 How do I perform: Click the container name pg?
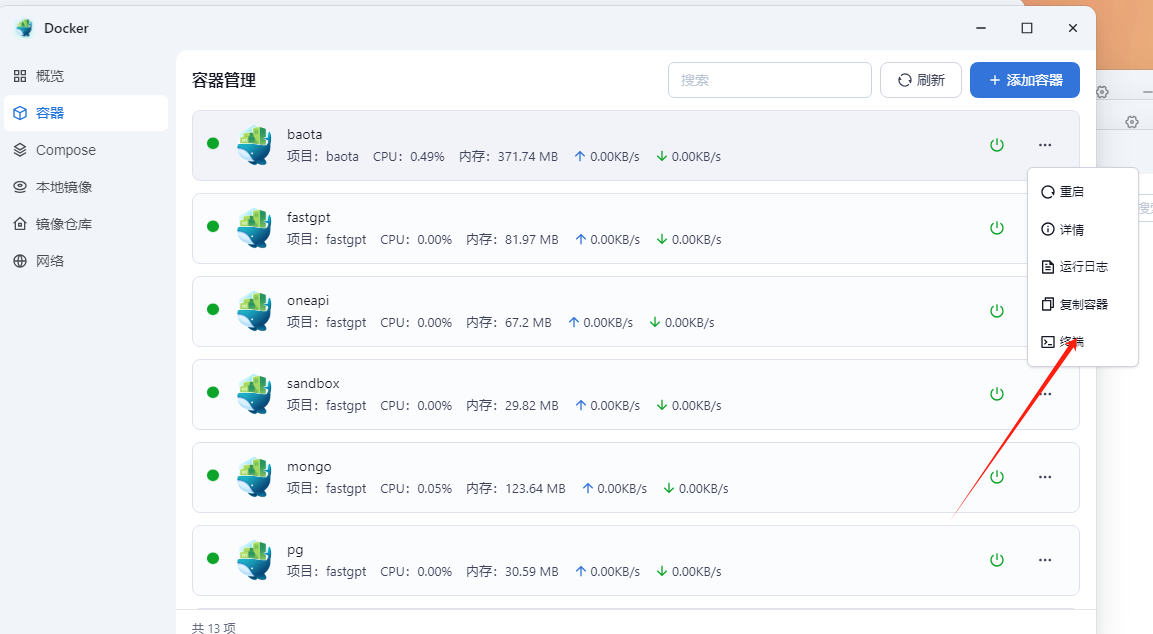[x=295, y=550]
